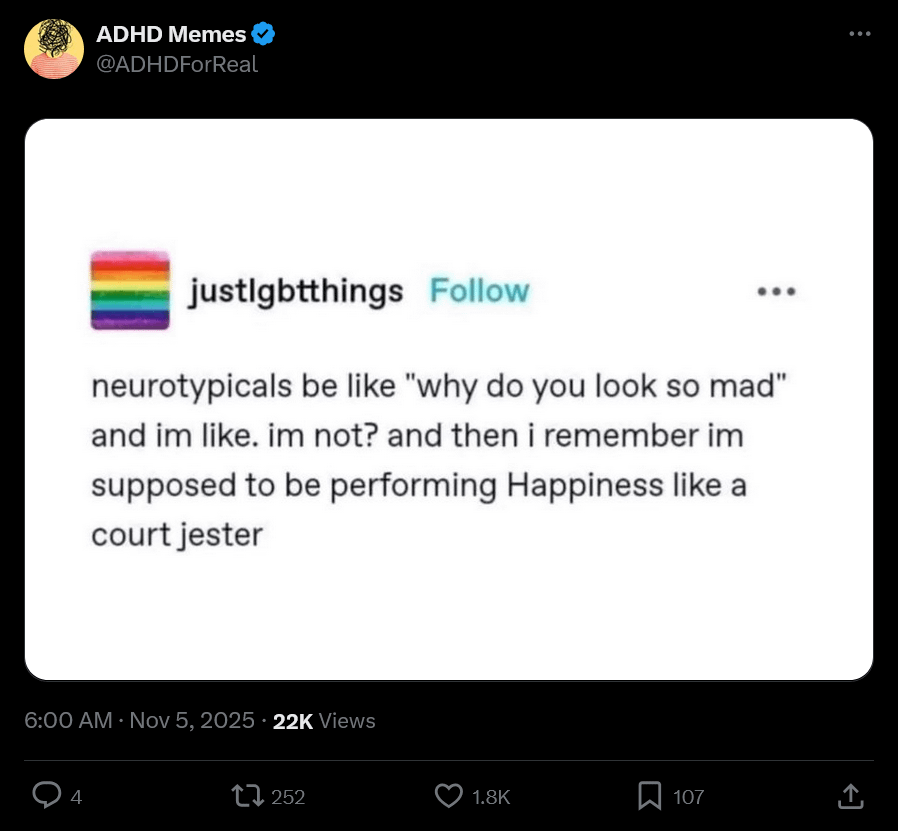Click the 107 bookmarks count
Screen dimensions: 898x831
689,797
